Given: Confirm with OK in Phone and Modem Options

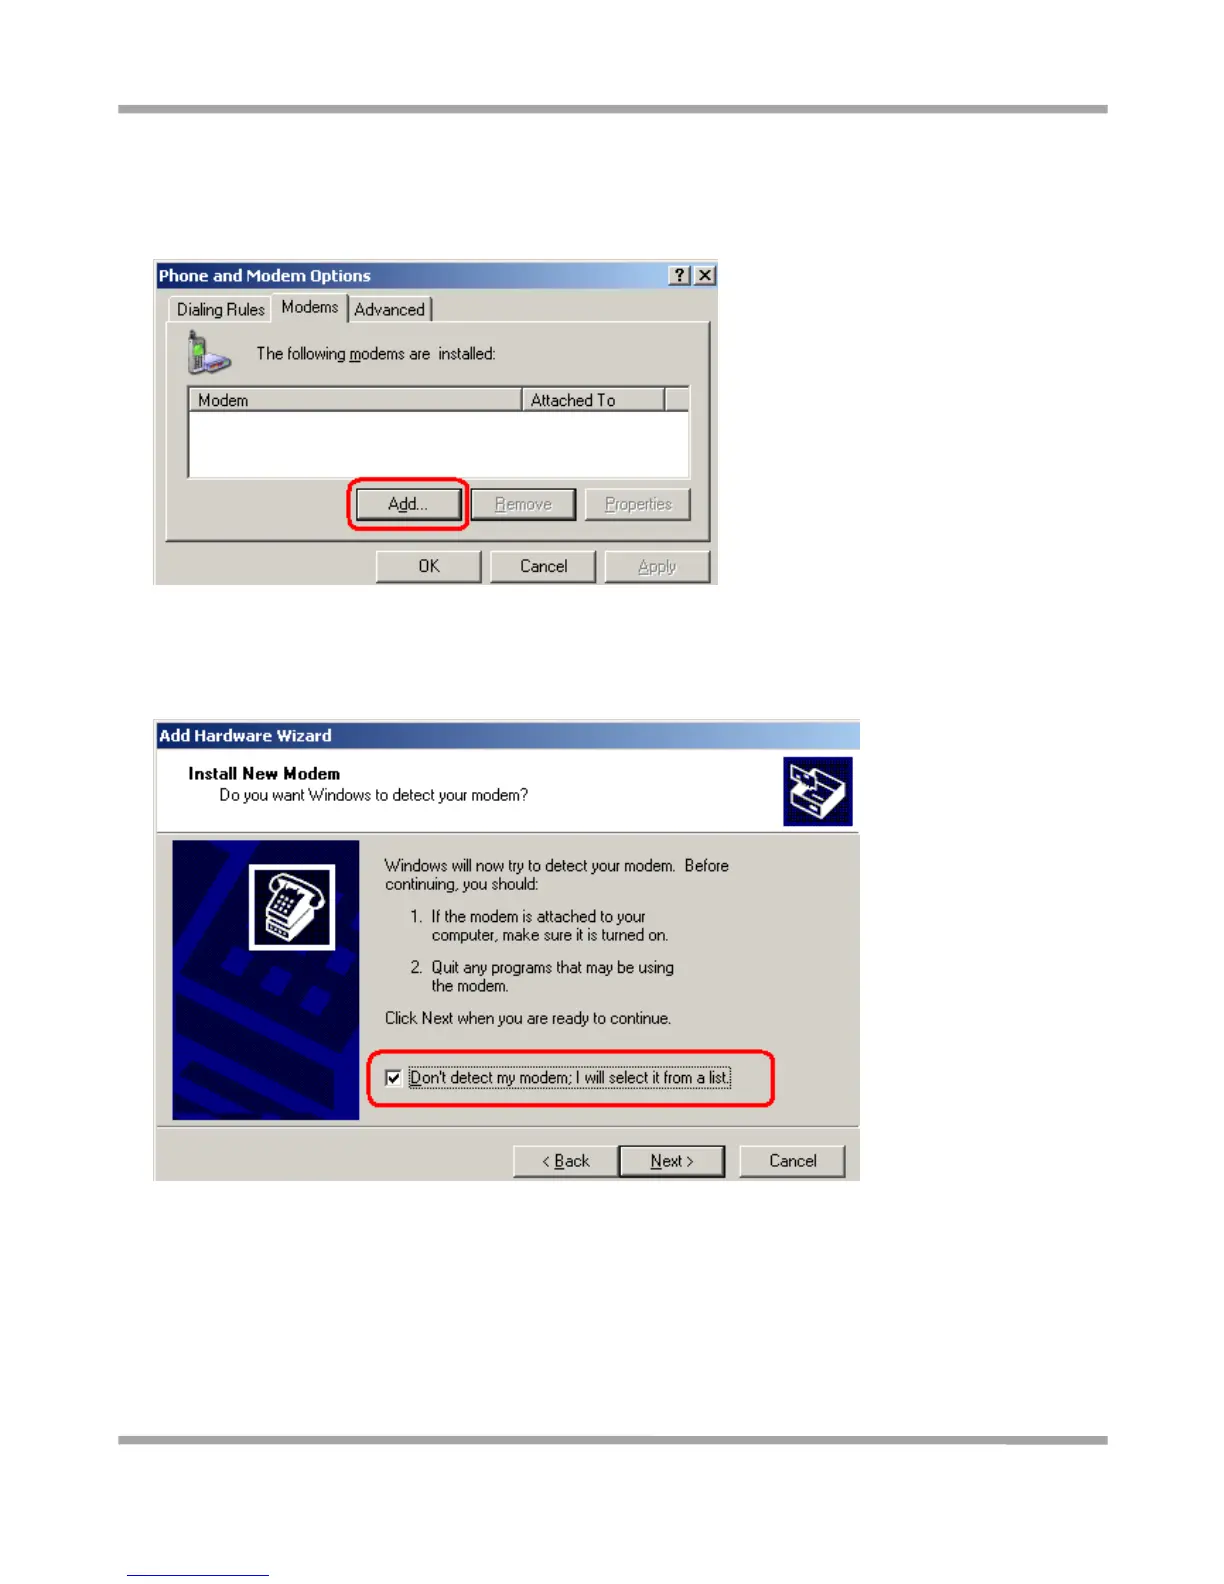Looking at the screenshot, I should tap(429, 566).
